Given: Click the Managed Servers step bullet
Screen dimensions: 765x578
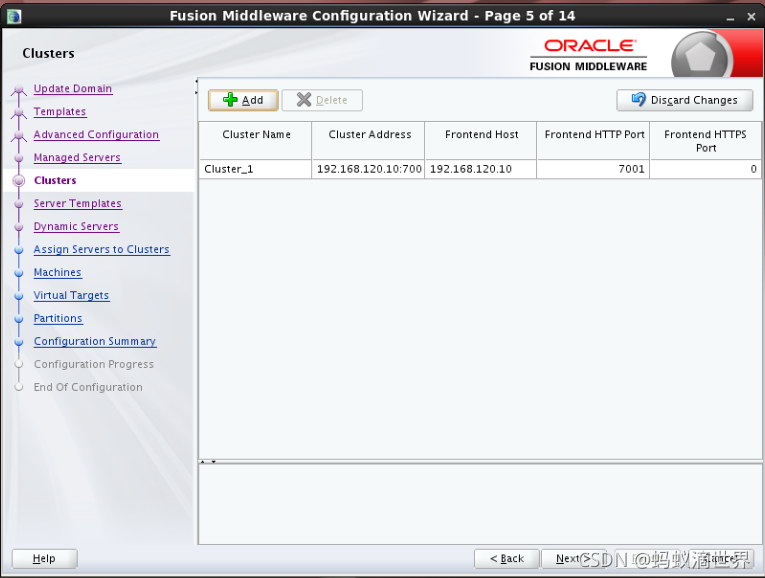Looking at the screenshot, I should tap(19, 158).
